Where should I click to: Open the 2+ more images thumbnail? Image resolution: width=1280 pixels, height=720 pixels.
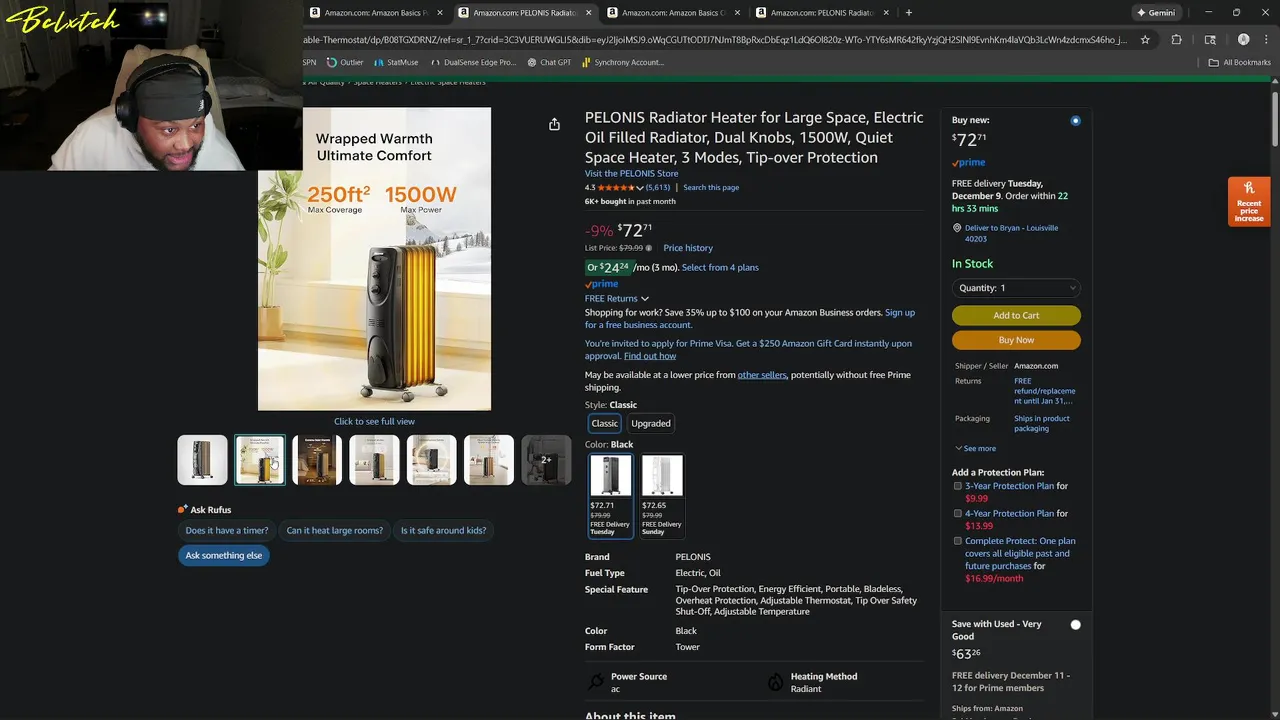point(546,460)
